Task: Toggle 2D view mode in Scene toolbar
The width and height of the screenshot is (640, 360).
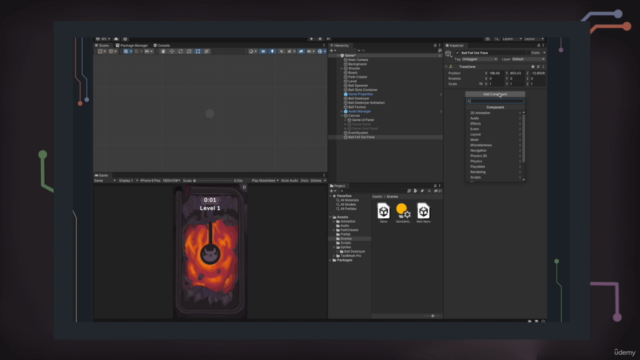Action: tap(263, 51)
